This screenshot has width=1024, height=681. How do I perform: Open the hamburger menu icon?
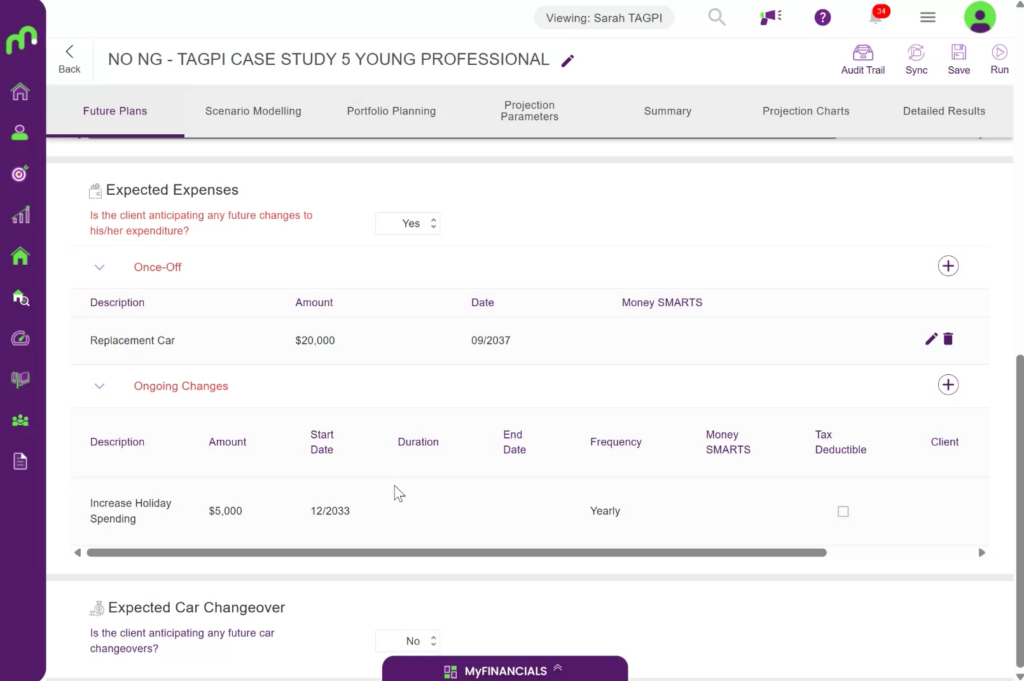click(927, 18)
